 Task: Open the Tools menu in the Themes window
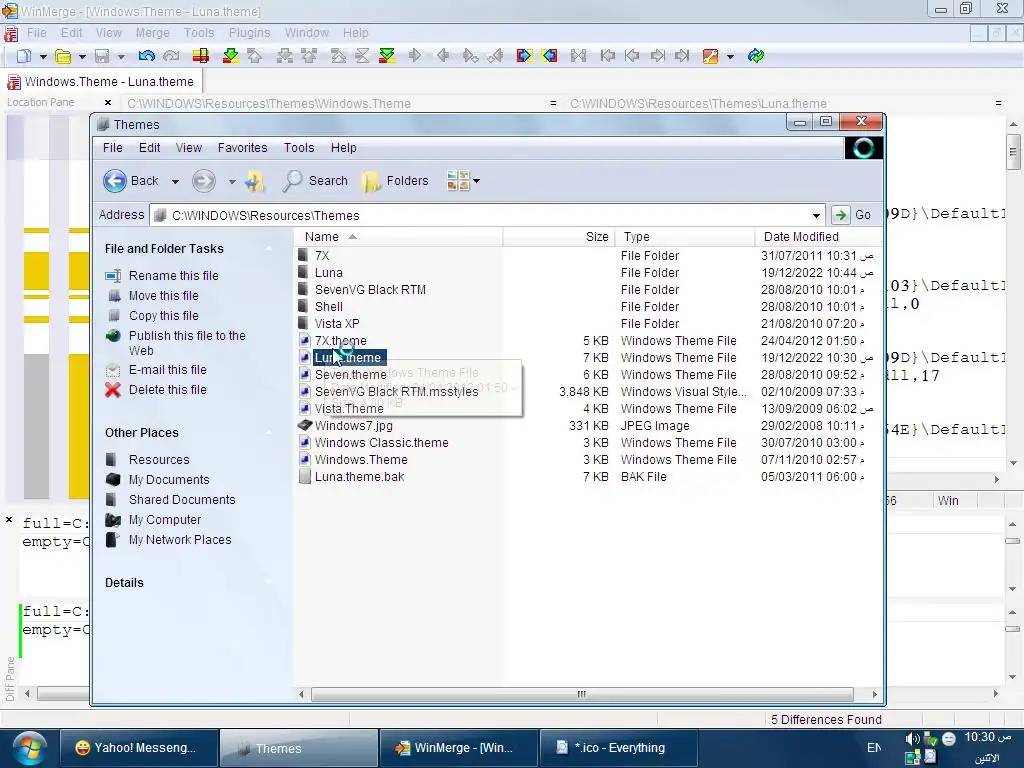point(299,148)
